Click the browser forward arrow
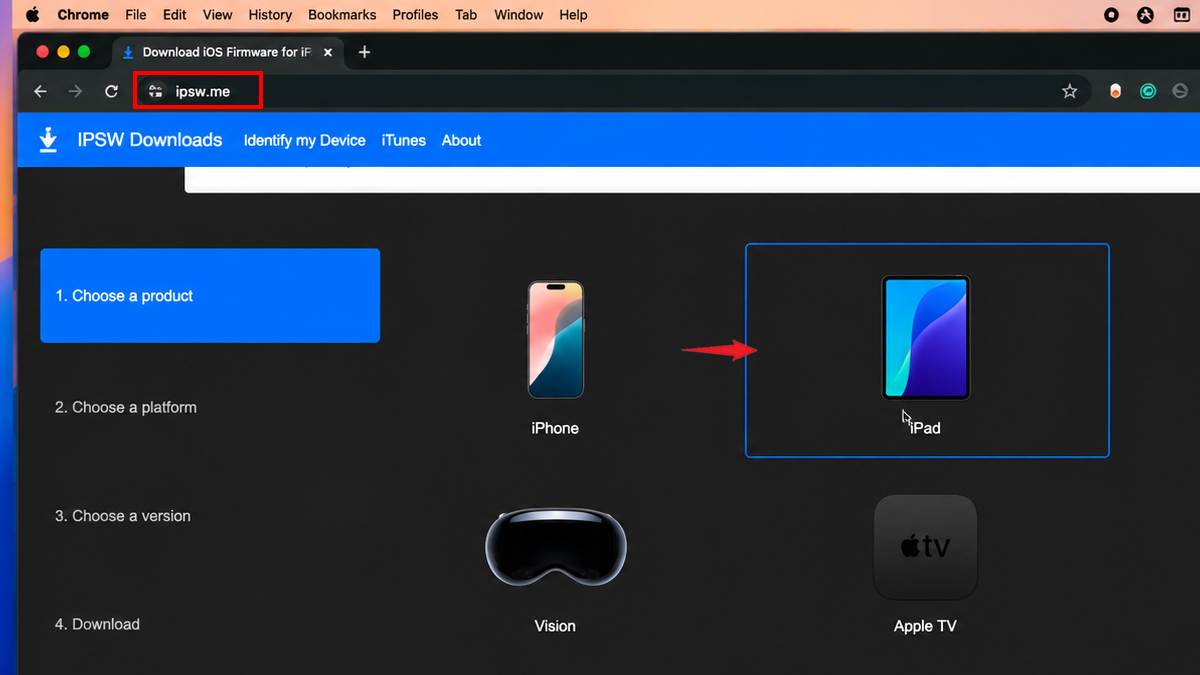Viewport: 1200px width, 675px height. [75, 91]
